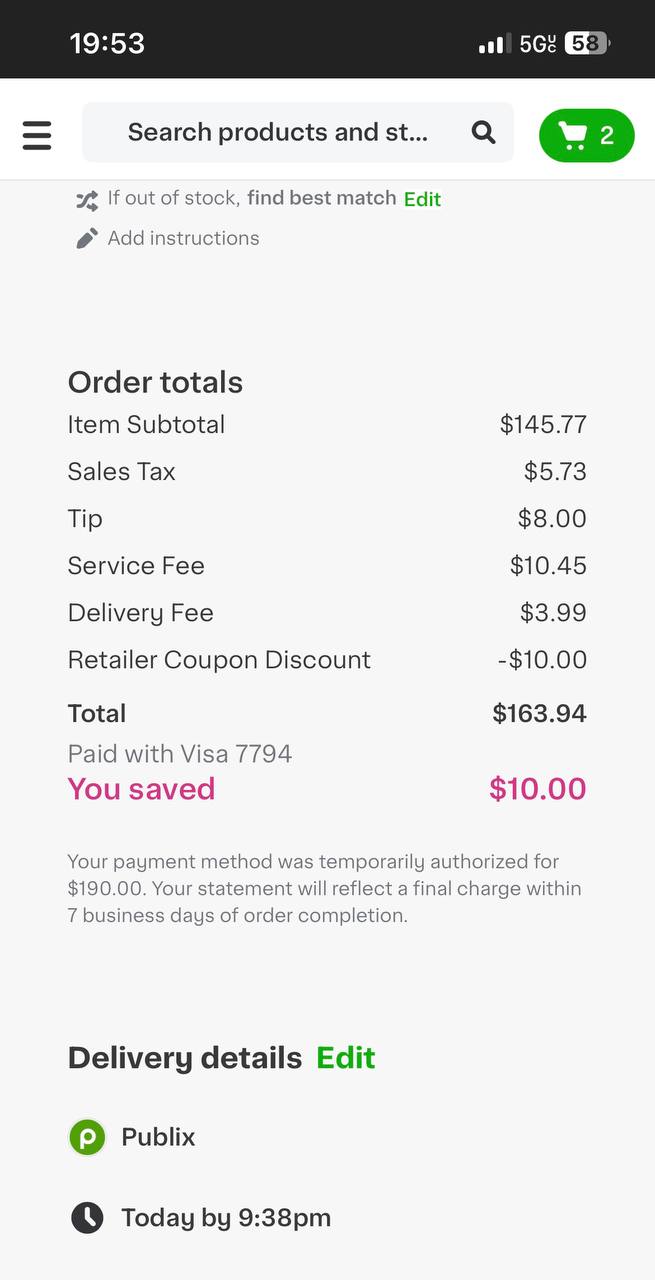Tap Add instructions

pyautogui.click(x=183, y=238)
